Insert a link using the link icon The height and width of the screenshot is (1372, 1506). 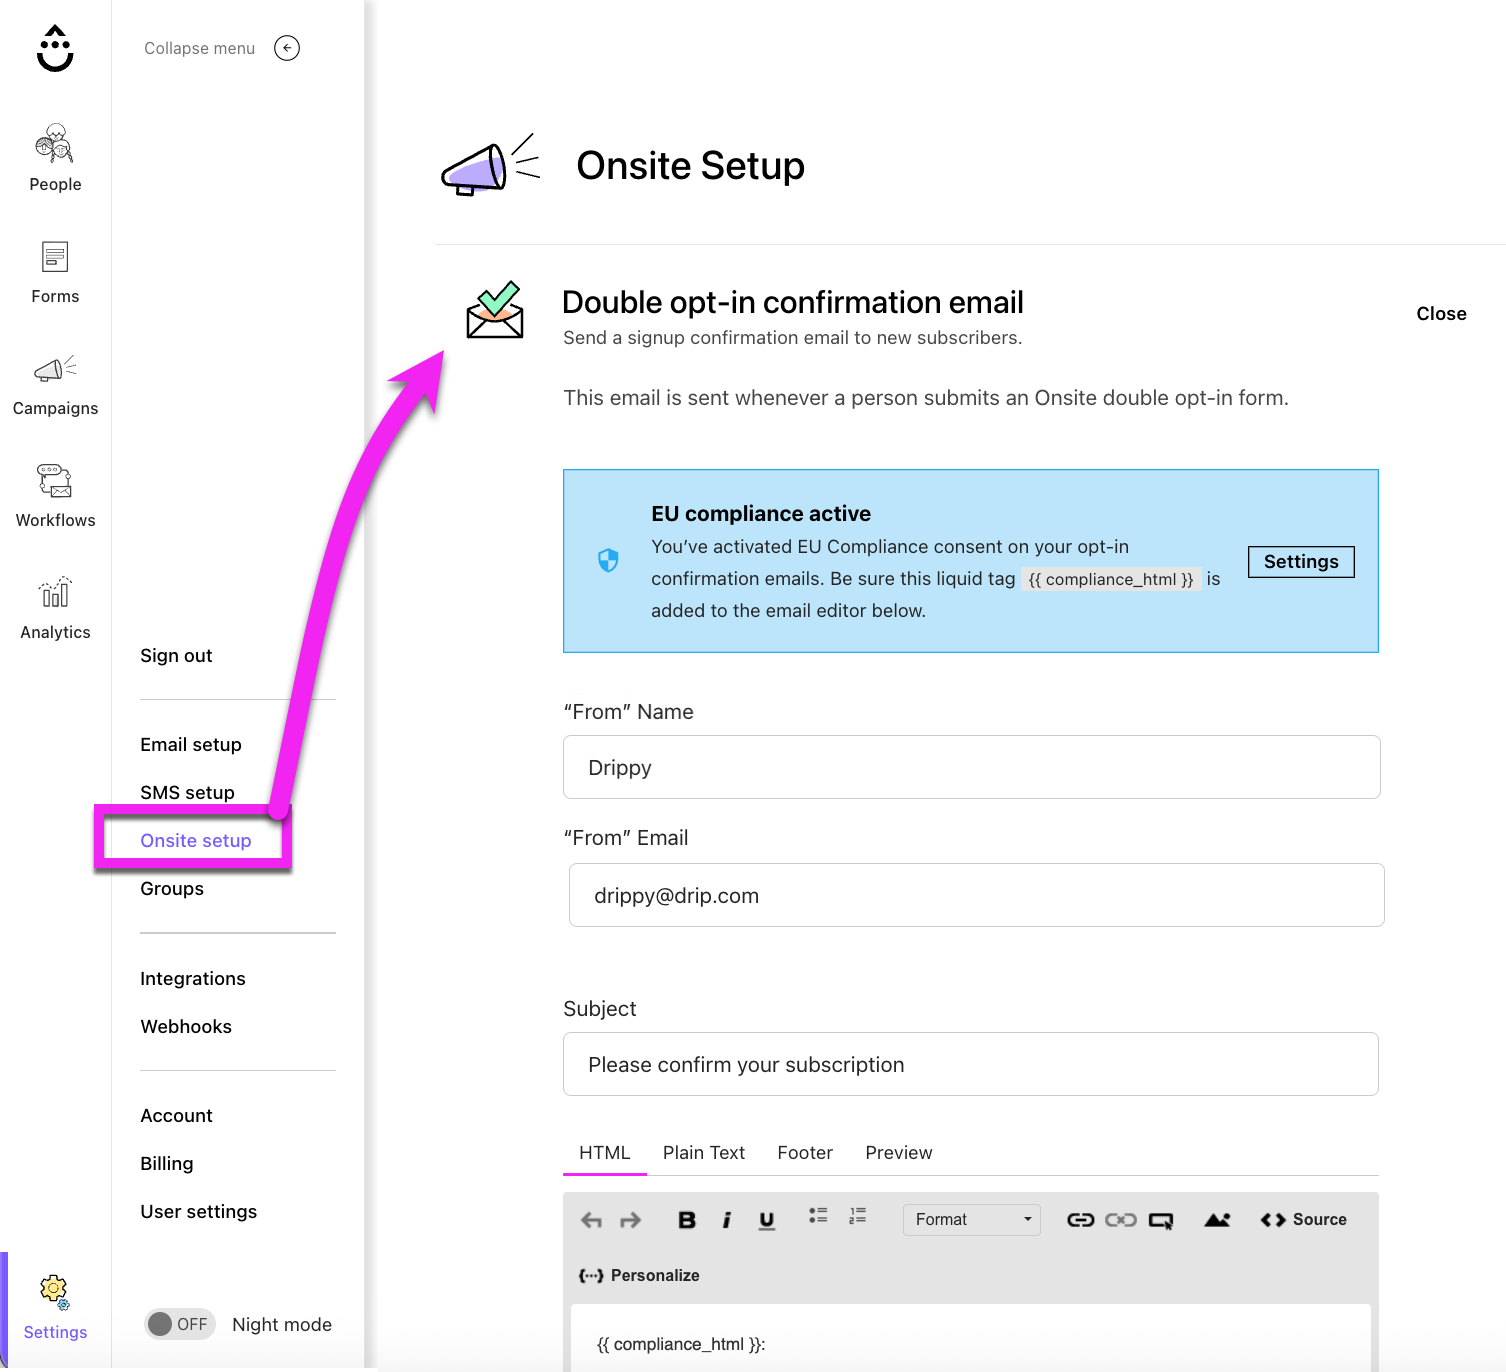(x=1080, y=1219)
